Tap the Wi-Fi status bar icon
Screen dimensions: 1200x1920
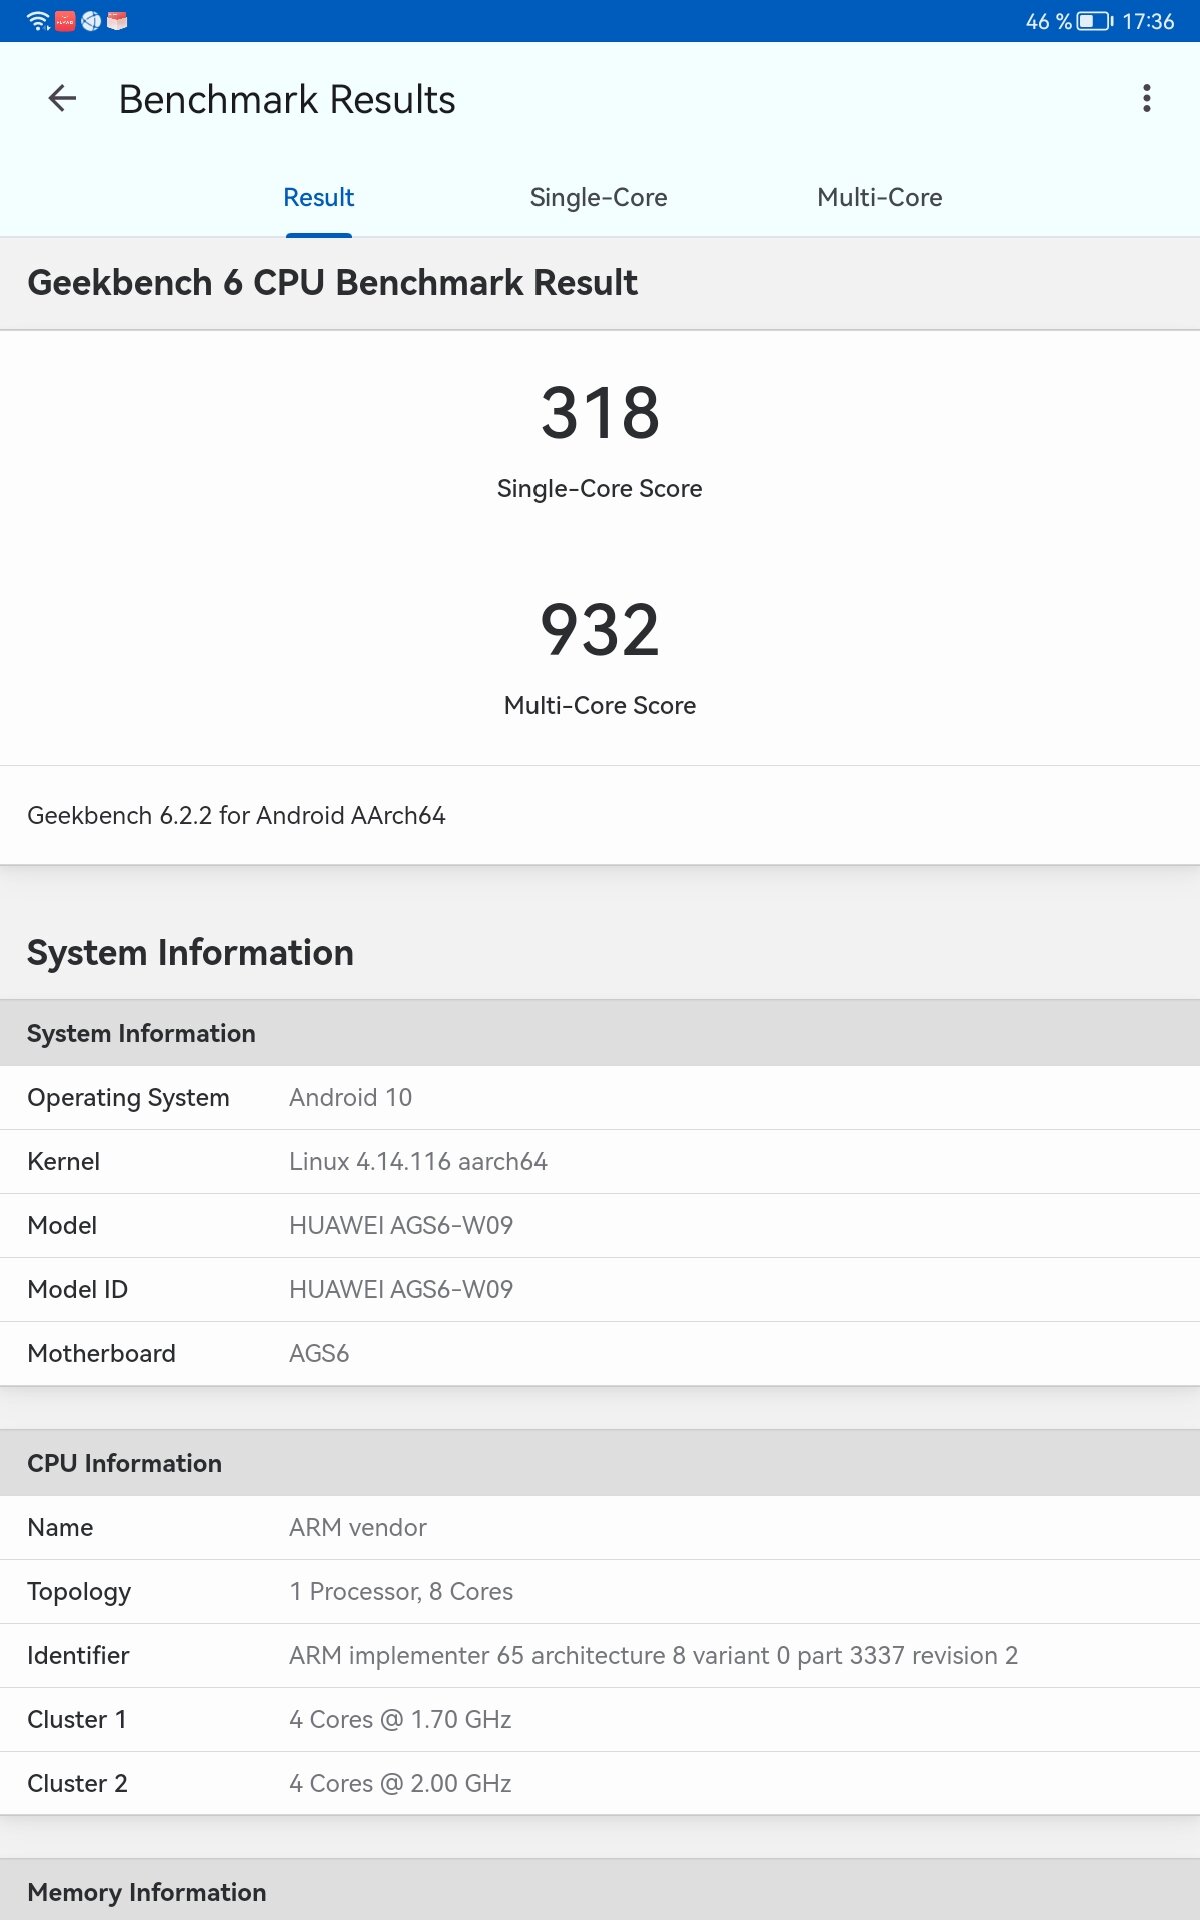click(x=38, y=21)
